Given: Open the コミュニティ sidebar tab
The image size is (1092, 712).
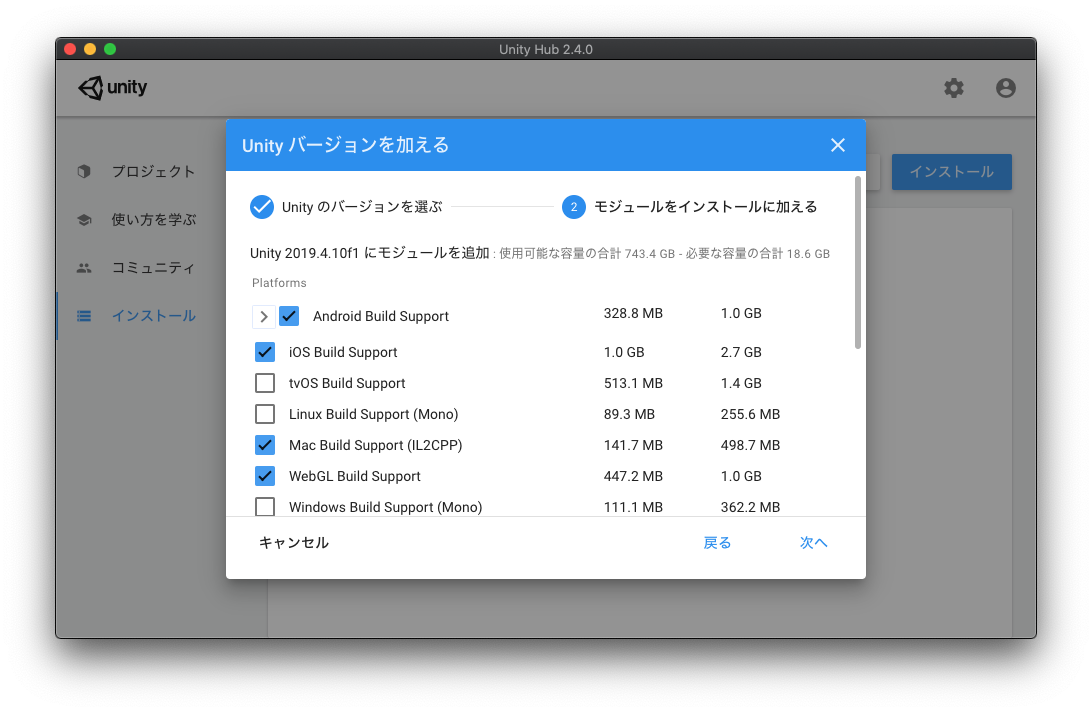Looking at the screenshot, I should click(x=153, y=268).
